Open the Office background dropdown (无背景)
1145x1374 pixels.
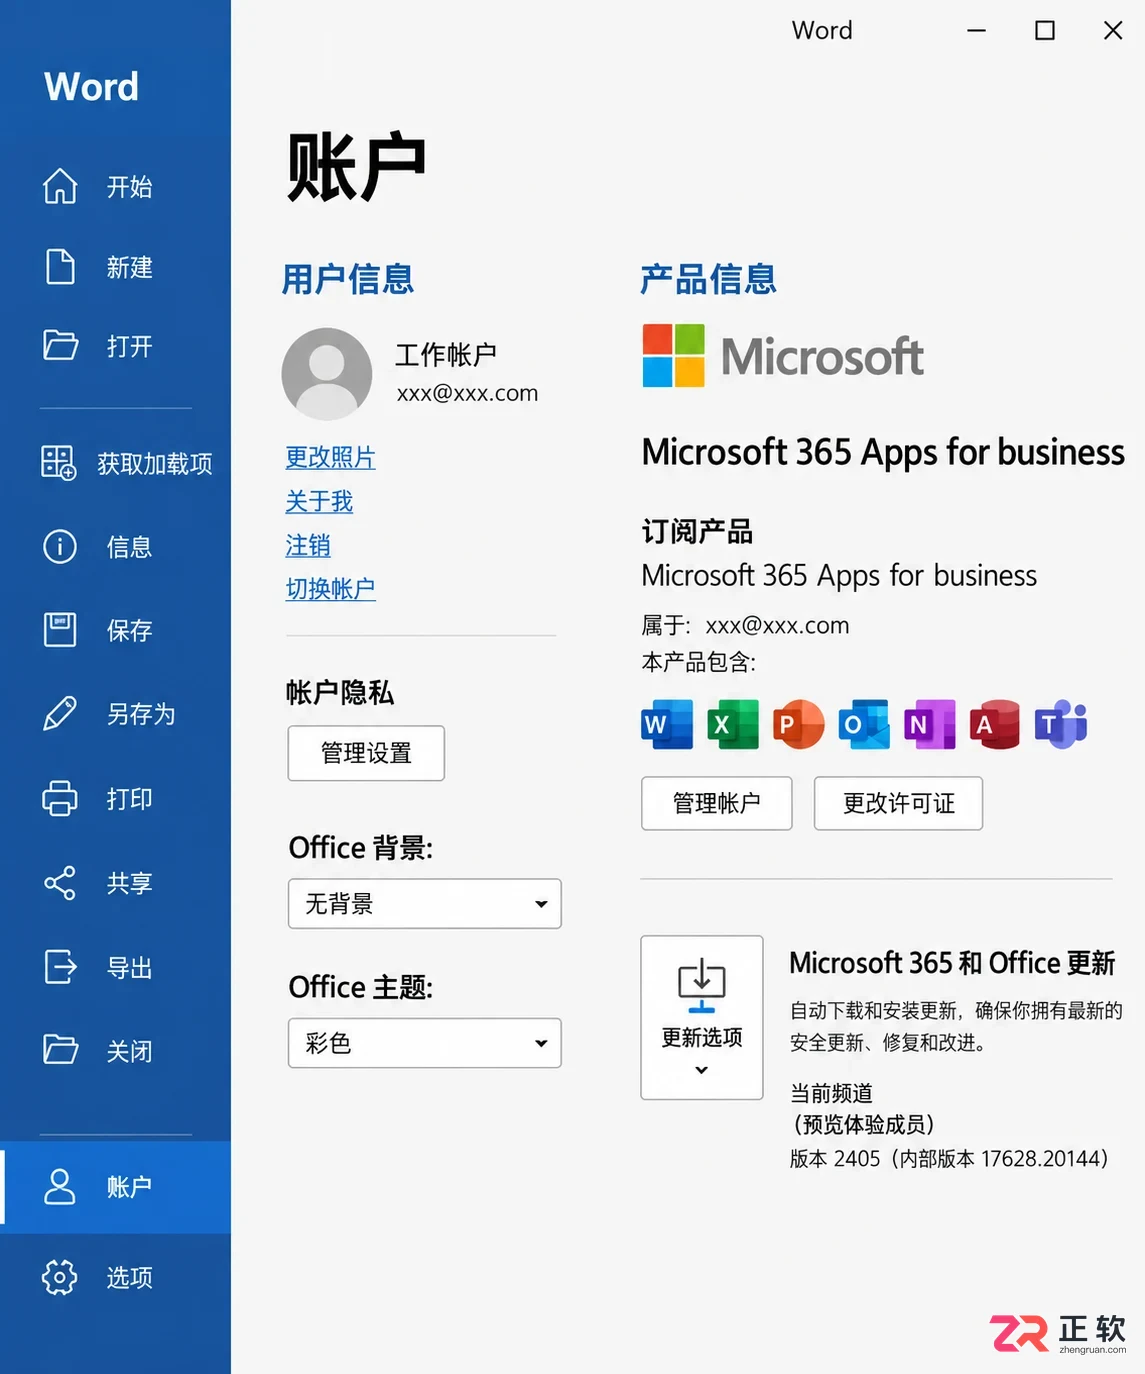point(425,904)
